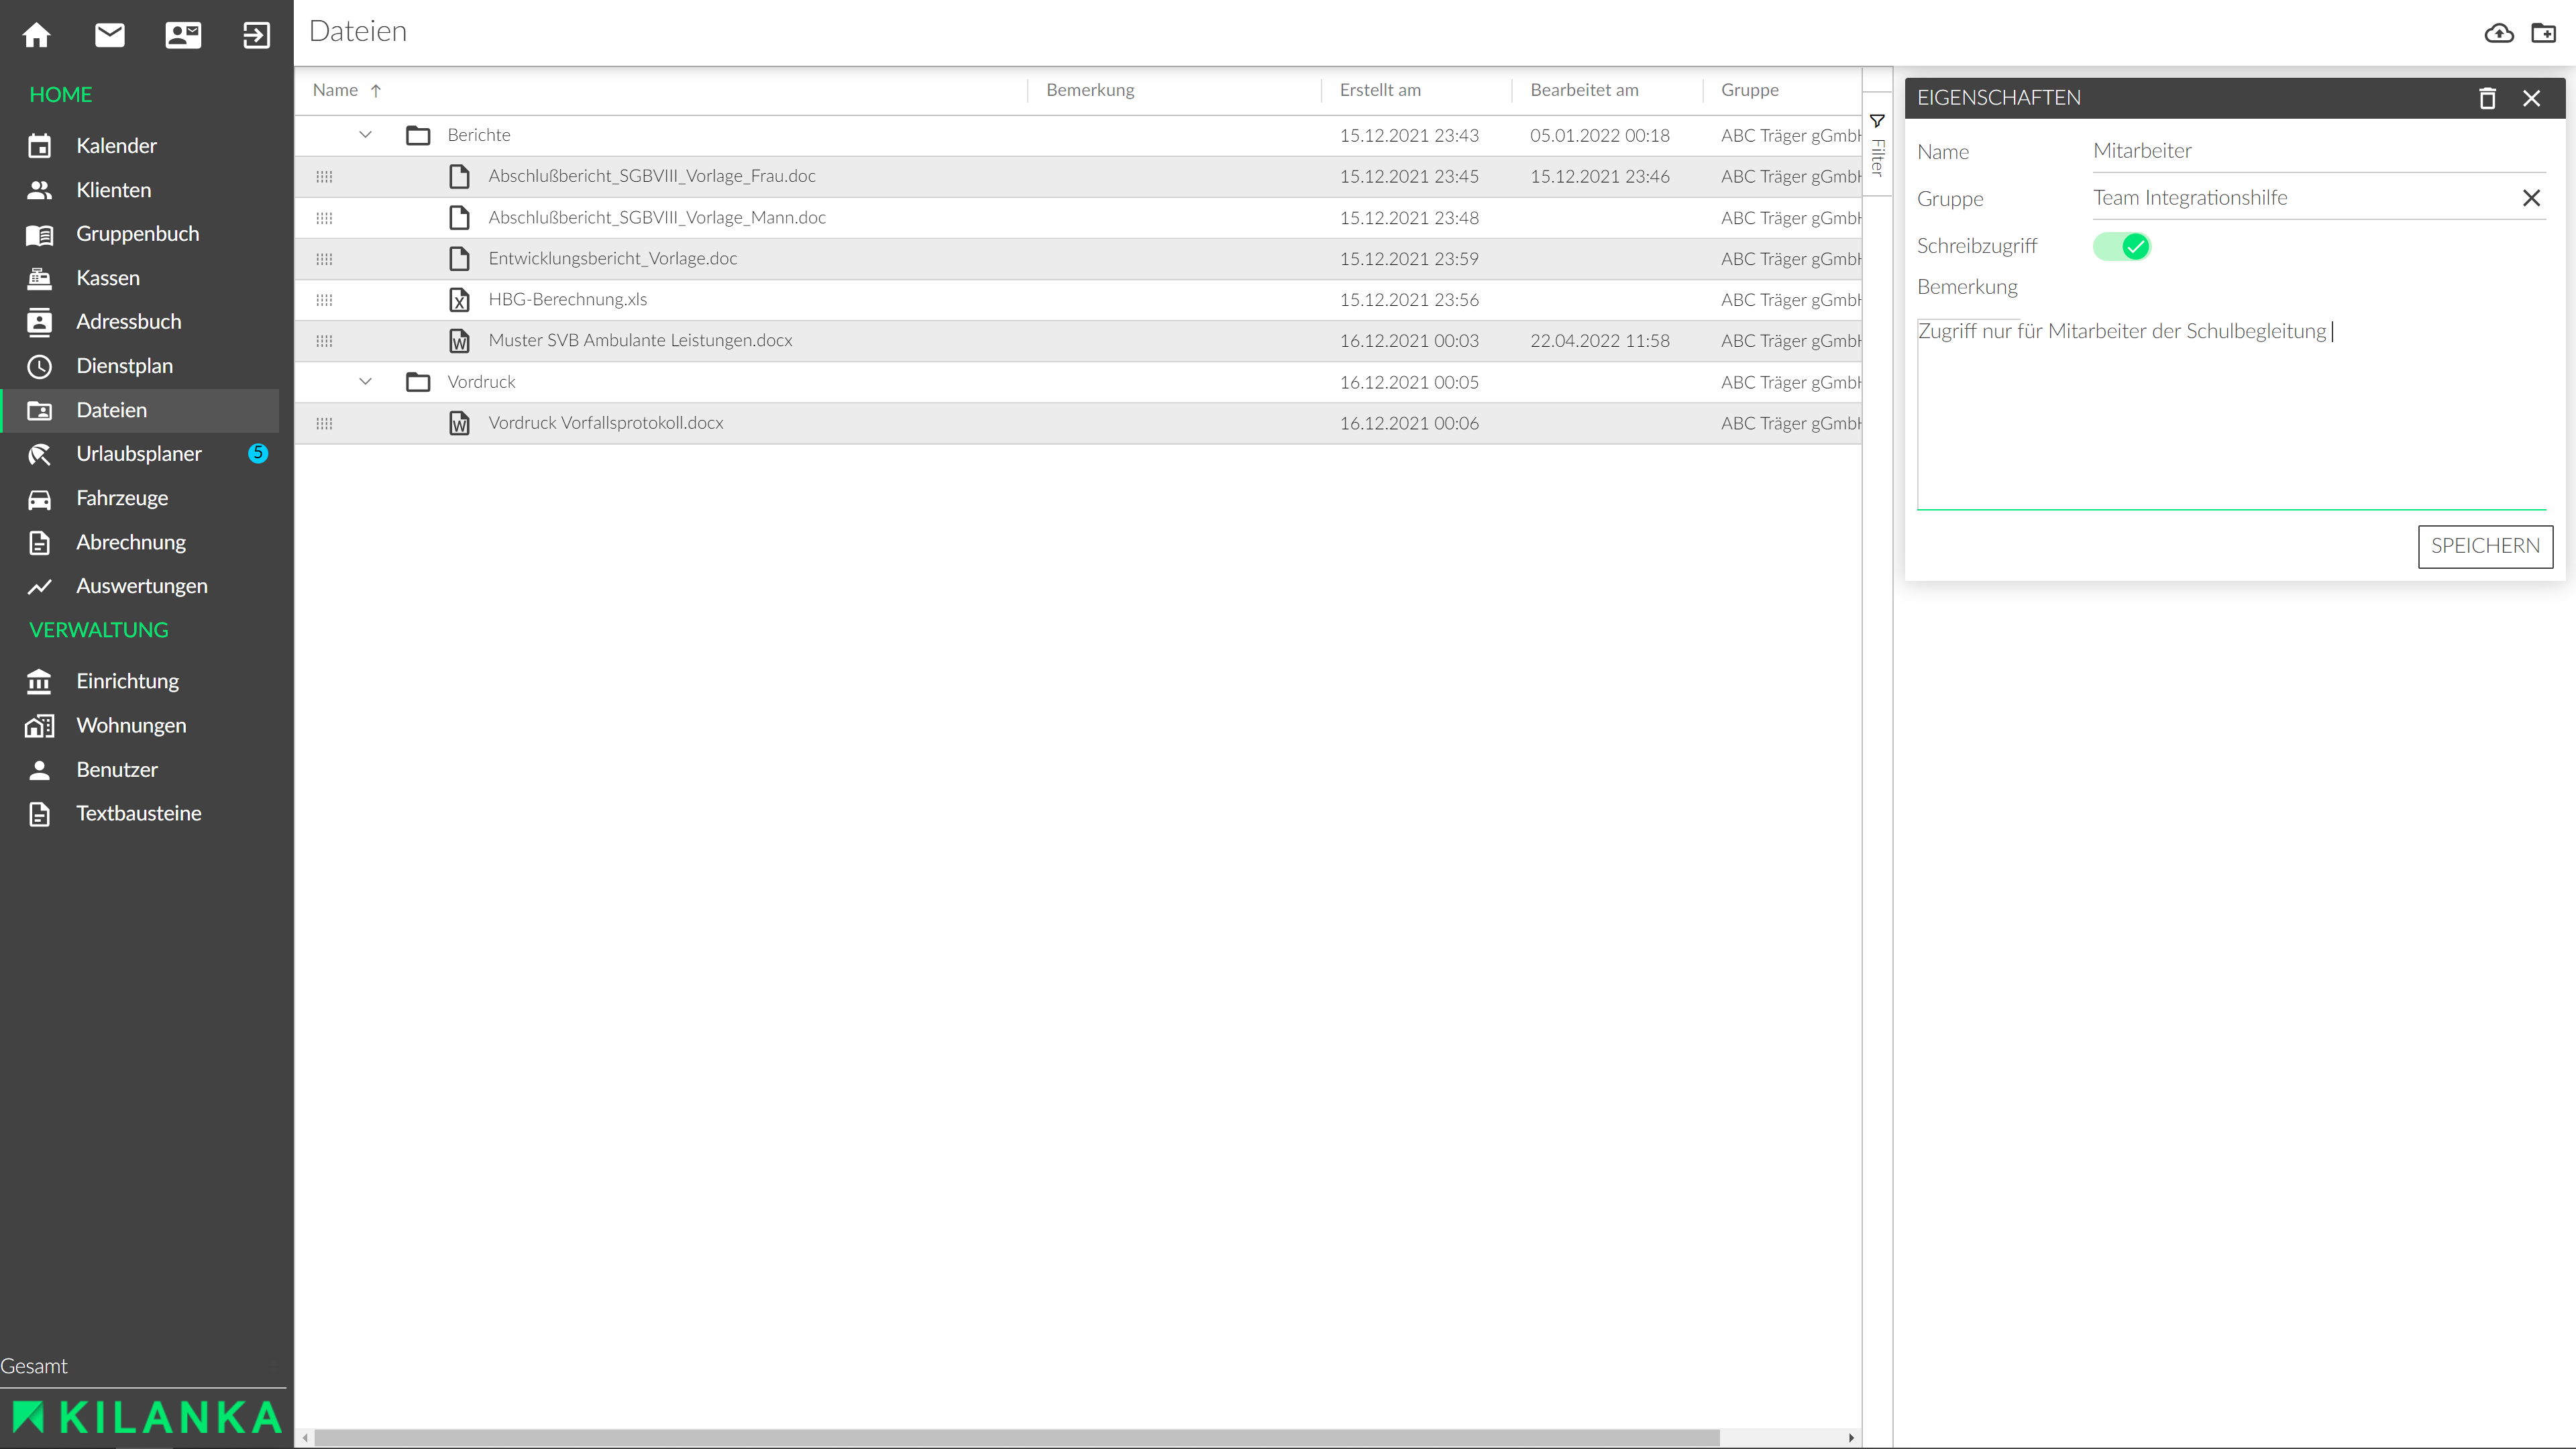Open the Filter side panel

[1877, 145]
